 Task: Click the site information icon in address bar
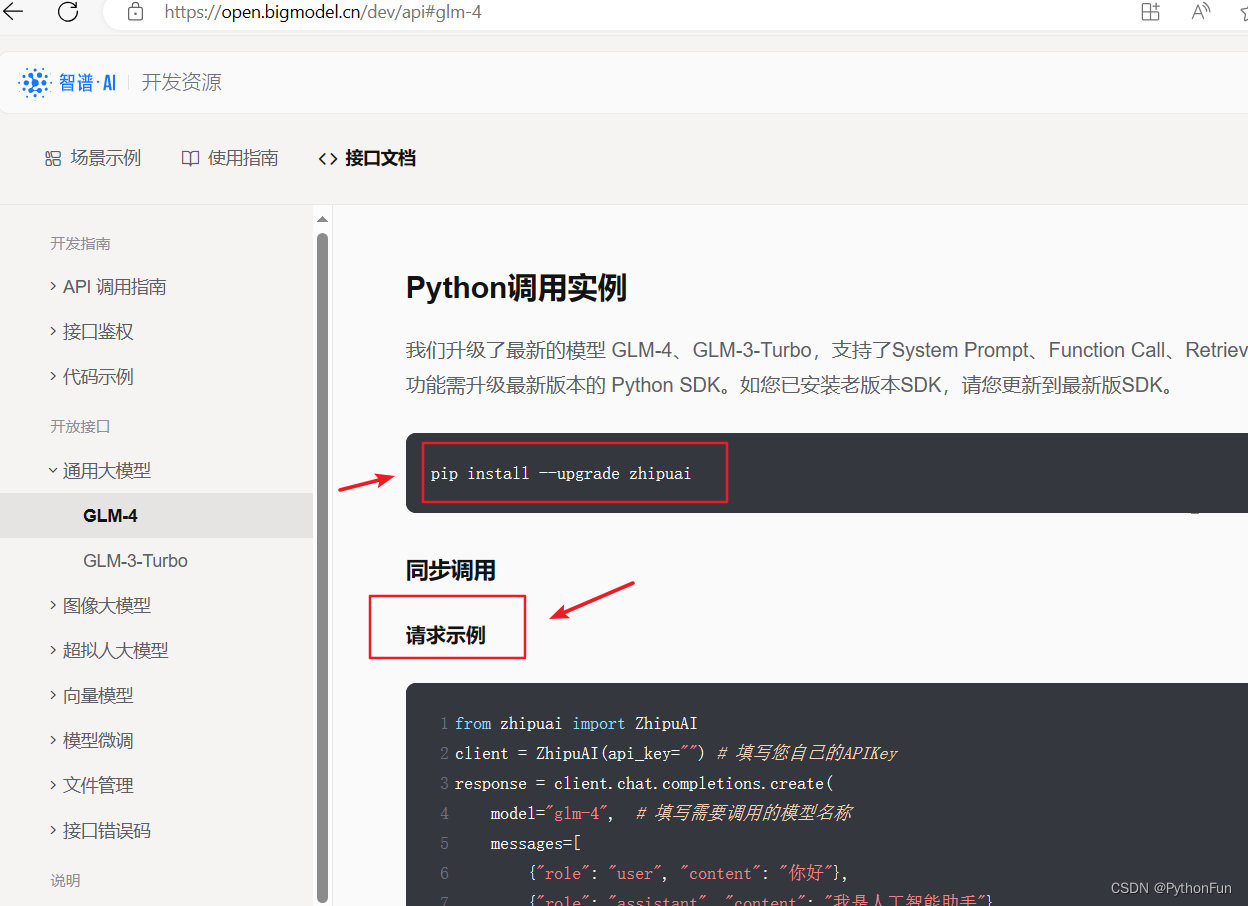(x=135, y=13)
